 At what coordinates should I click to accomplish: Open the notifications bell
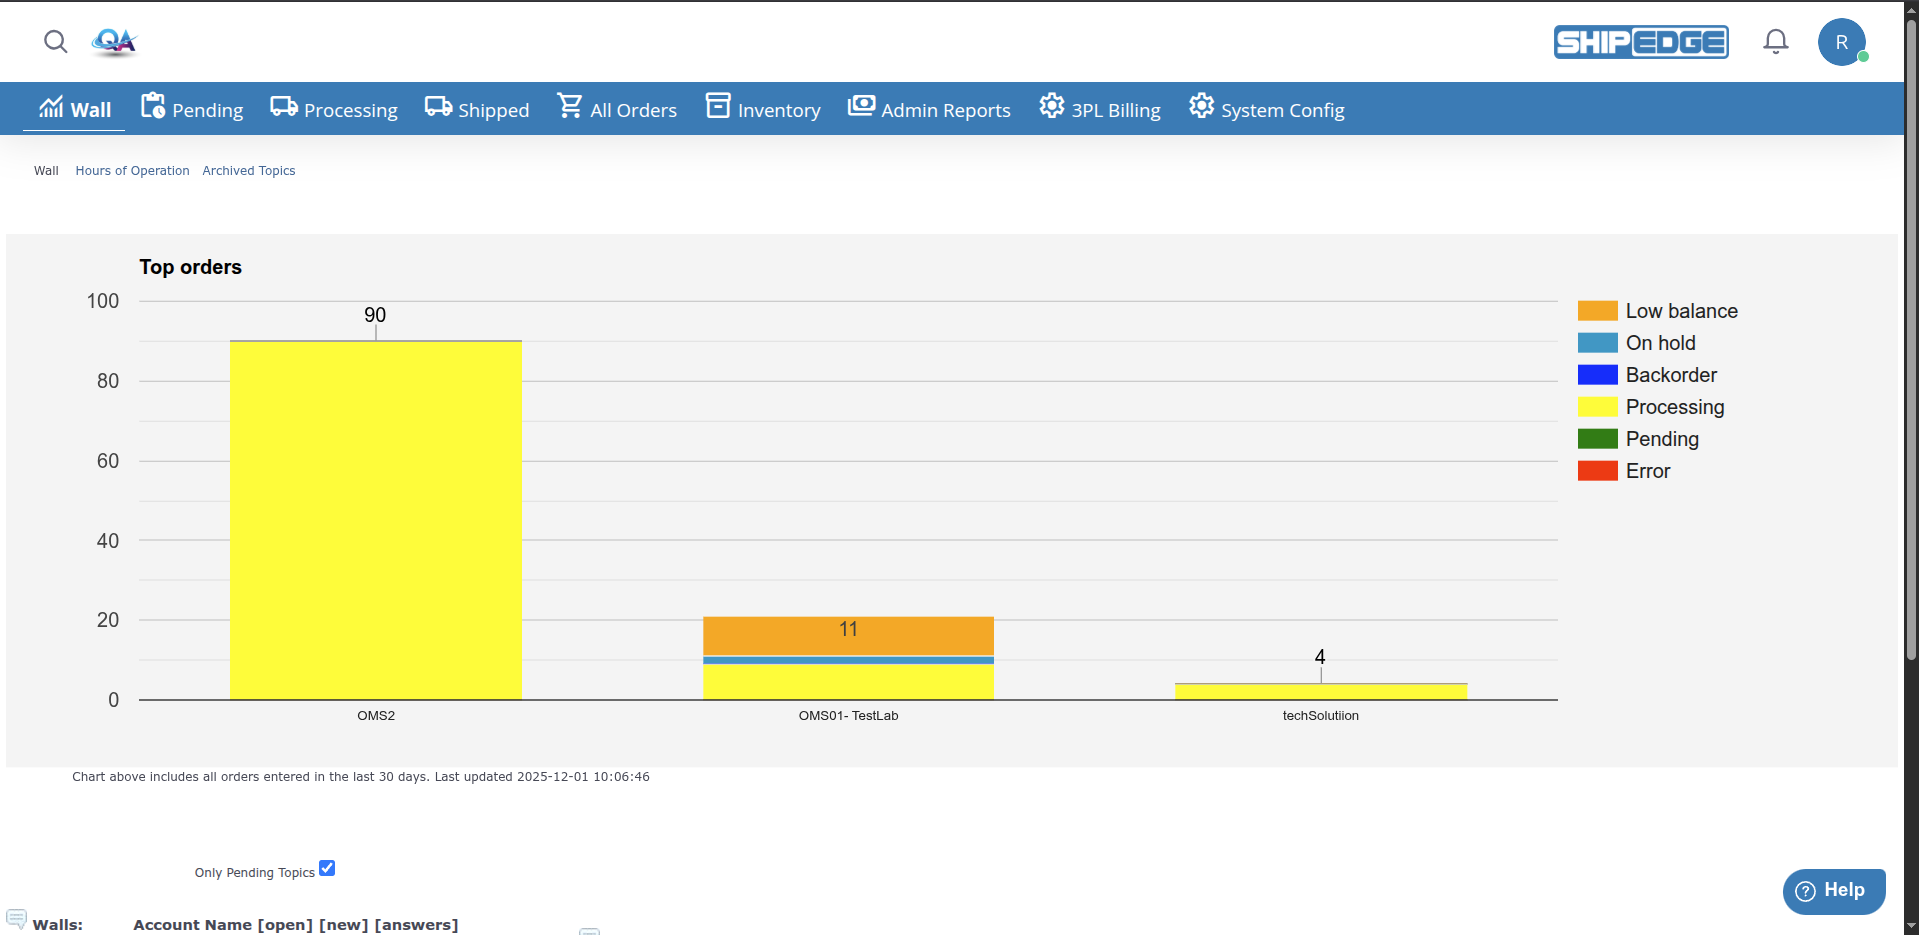pyautogui.click(x=1775, y=42)
